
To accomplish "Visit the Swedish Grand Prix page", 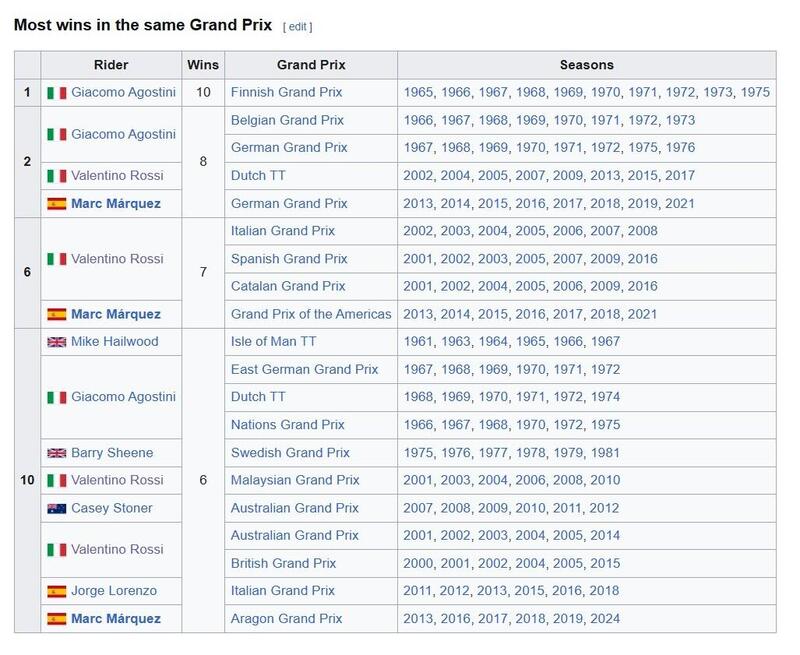I will point(290,453).
